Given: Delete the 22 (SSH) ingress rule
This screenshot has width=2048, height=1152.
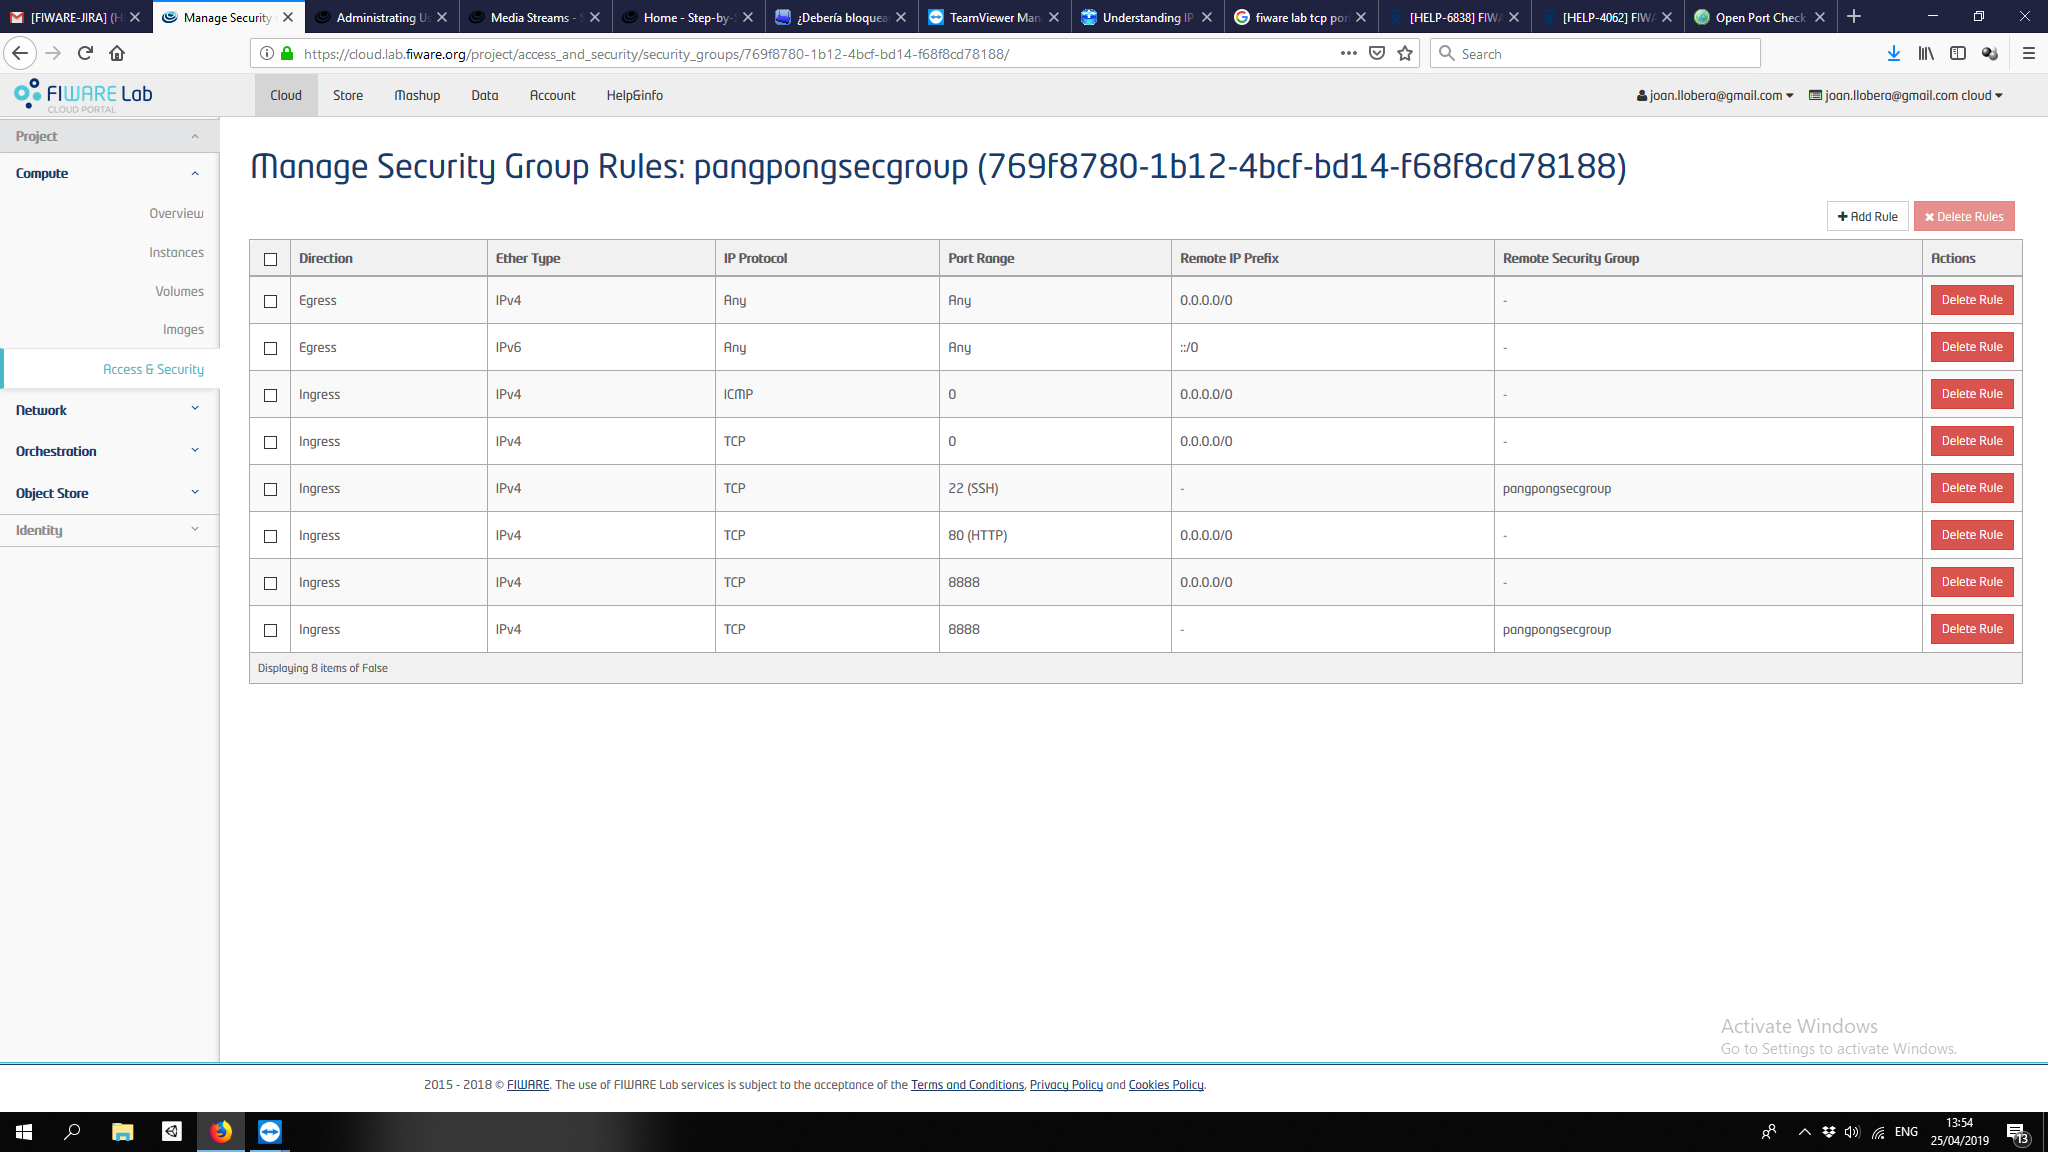Looking at the screenshot, I should [x=1972, y=488].
